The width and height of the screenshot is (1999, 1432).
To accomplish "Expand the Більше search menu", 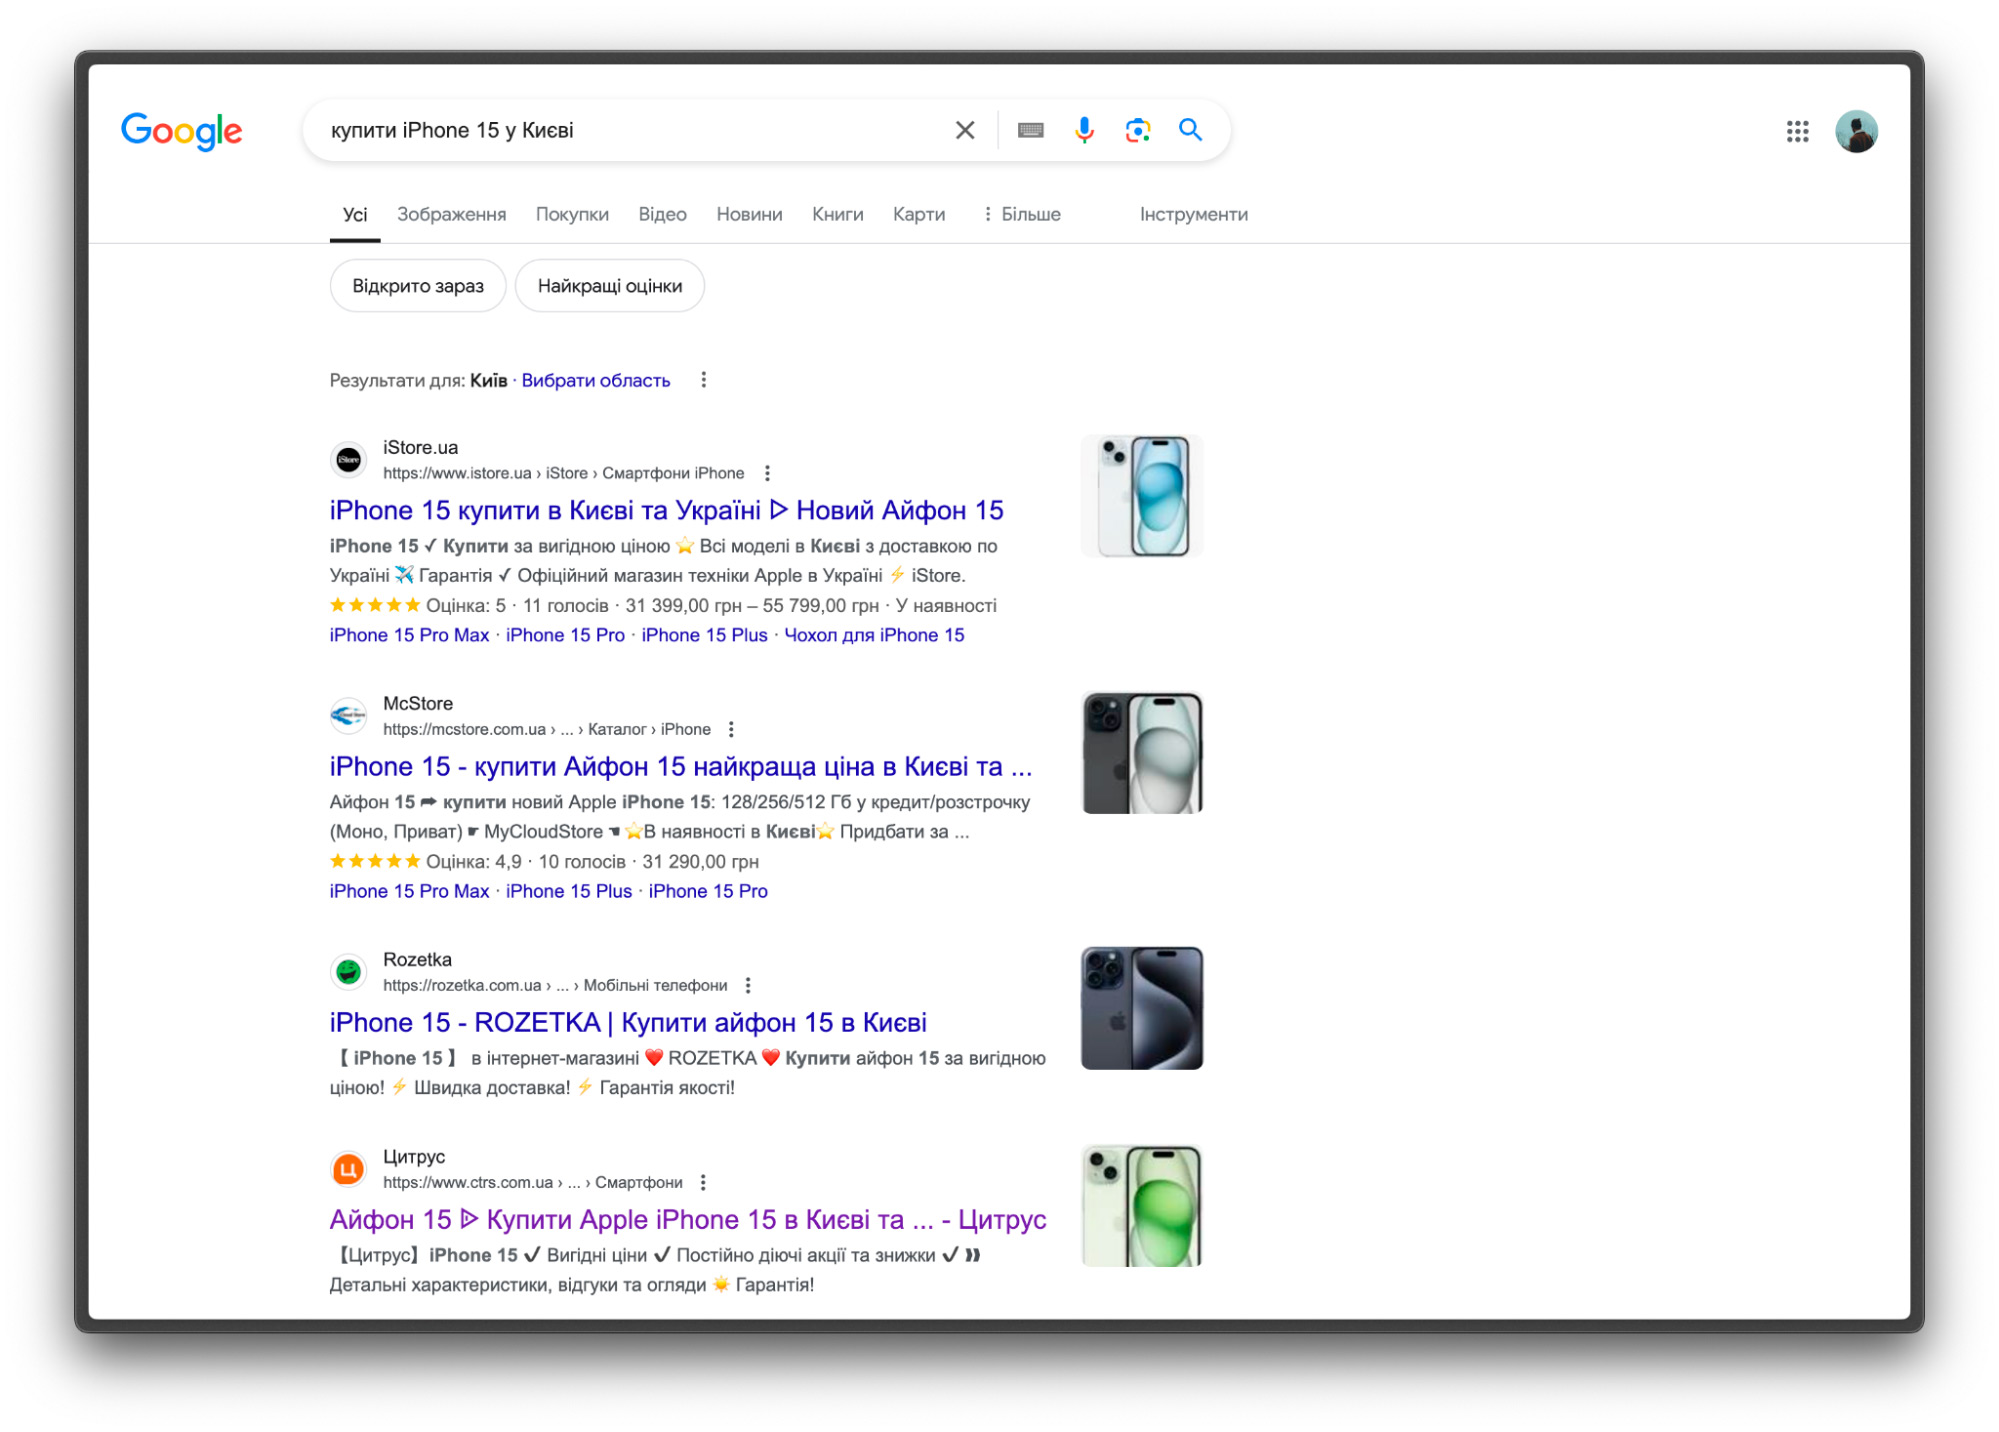I will tap(1021, 214).
